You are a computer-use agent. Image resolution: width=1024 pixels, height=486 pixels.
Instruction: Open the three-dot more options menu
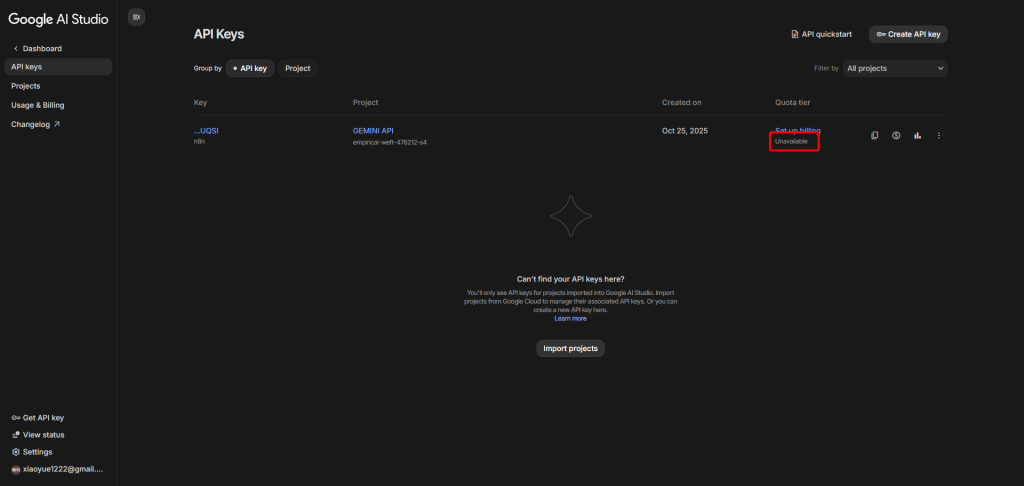click(939, 136)
